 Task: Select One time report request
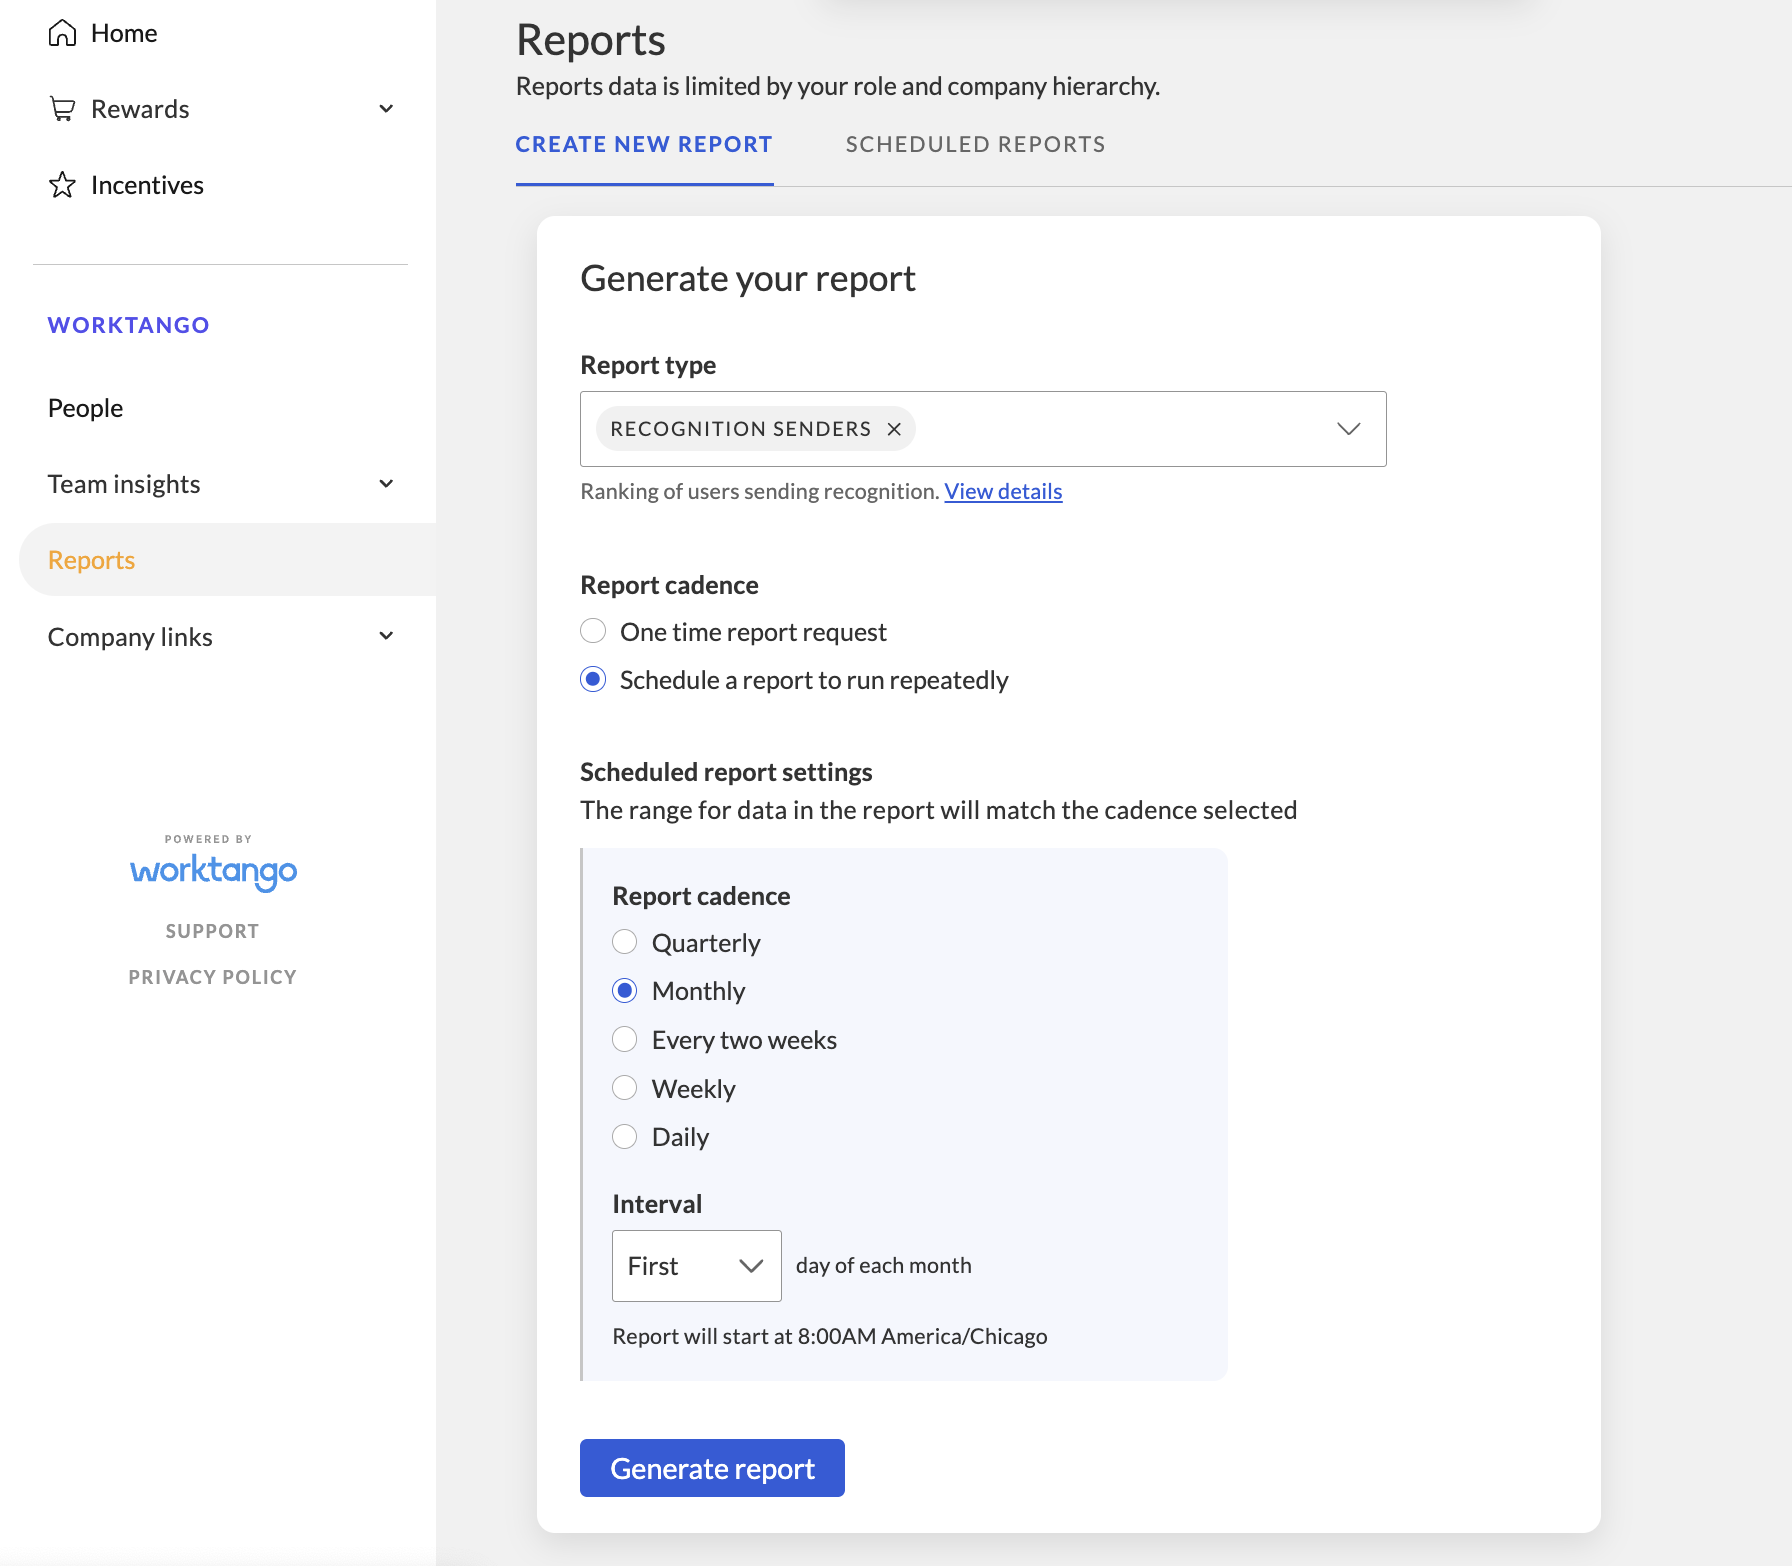593,631
